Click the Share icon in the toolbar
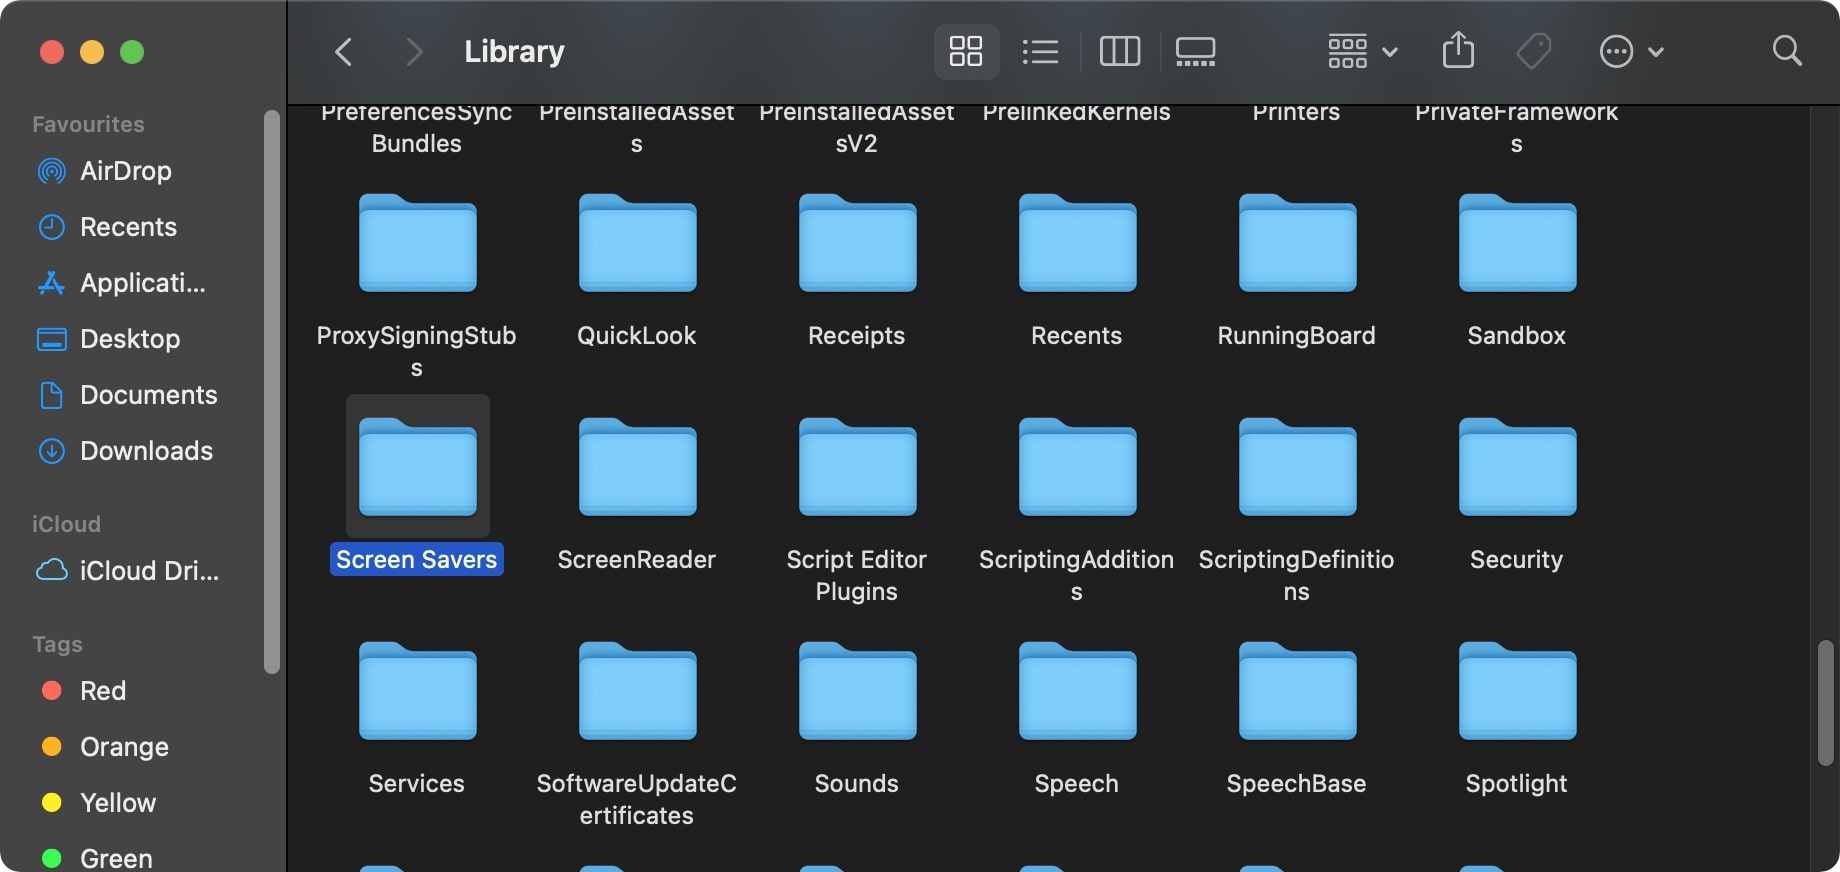The image size is (1840, 872). tap(1458, 51)
